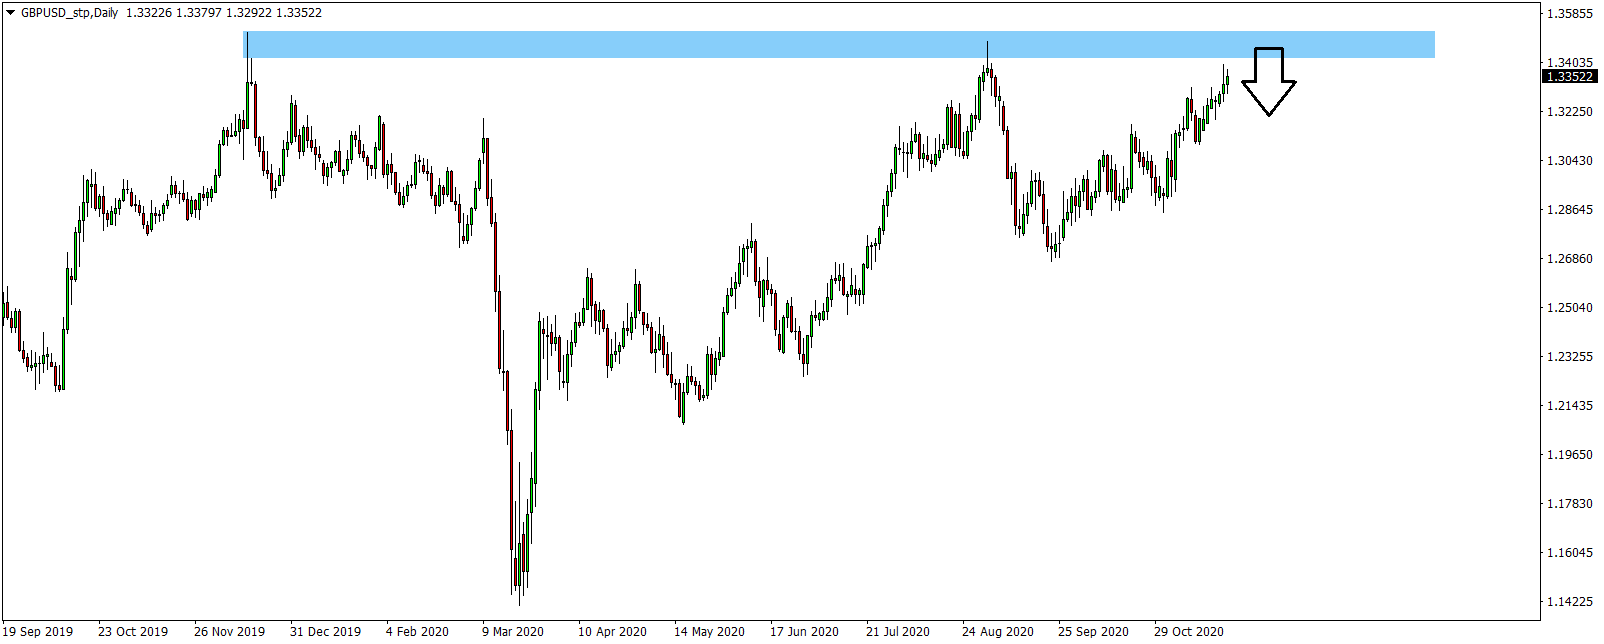Screen dimensions: 1604x644
Task: Click the 31 Dec 2019 date label
Action: 326,632
